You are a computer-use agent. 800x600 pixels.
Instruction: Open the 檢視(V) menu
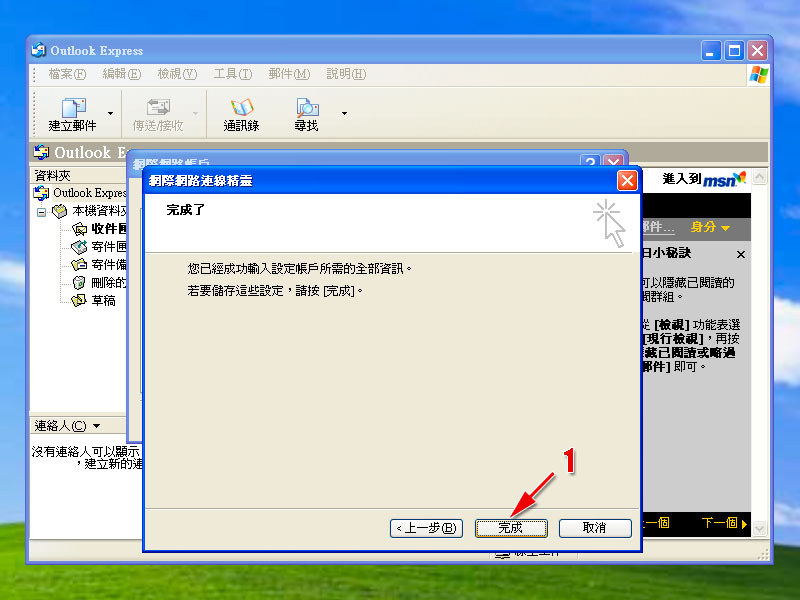click(x=177, y=74)
